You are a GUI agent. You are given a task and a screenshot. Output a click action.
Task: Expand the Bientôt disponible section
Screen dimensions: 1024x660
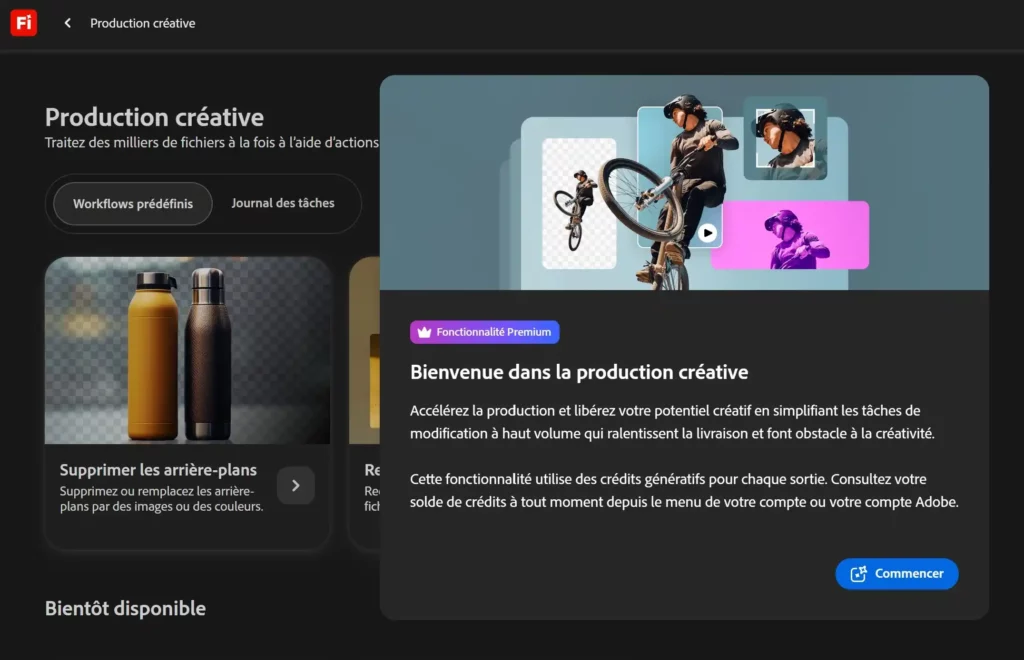(124, 608)
